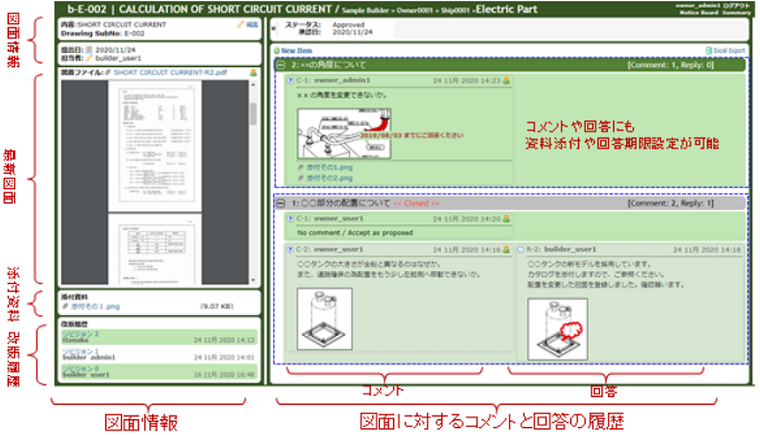Image resolution: width=760 pixels, height=435 pixels.
Task: Click the user icon at C-2 14:16 timestamp
Action: tap(507, 250)
